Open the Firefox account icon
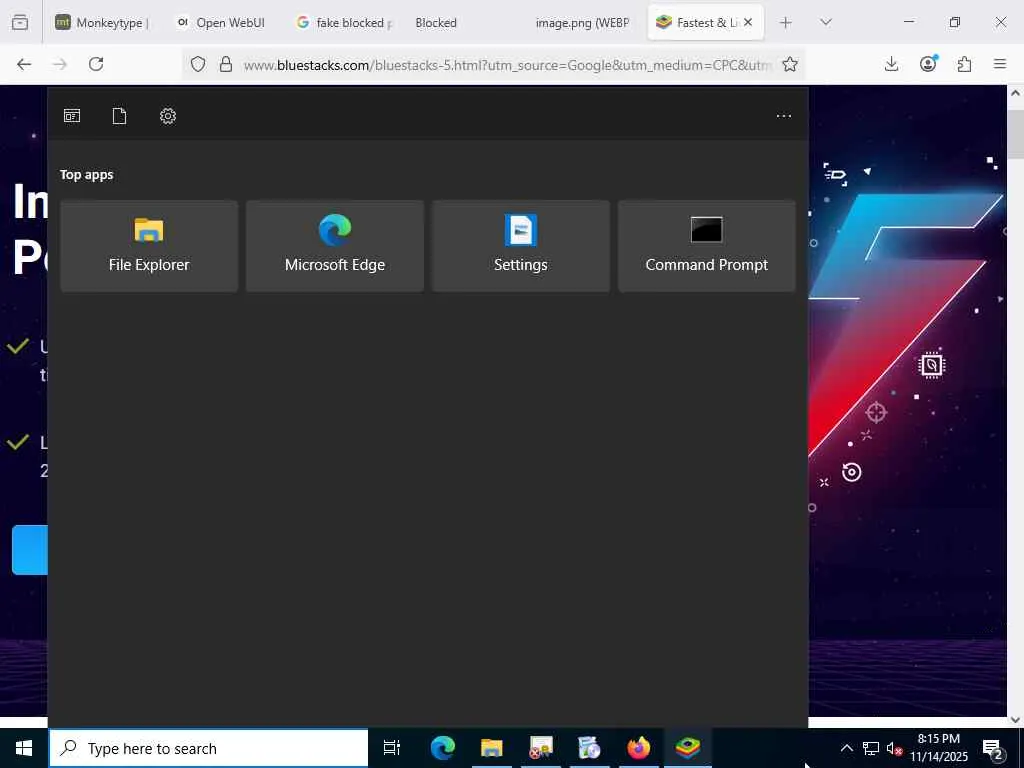Viewport: 1024px width, 768px height. click(x=928, y=64)
